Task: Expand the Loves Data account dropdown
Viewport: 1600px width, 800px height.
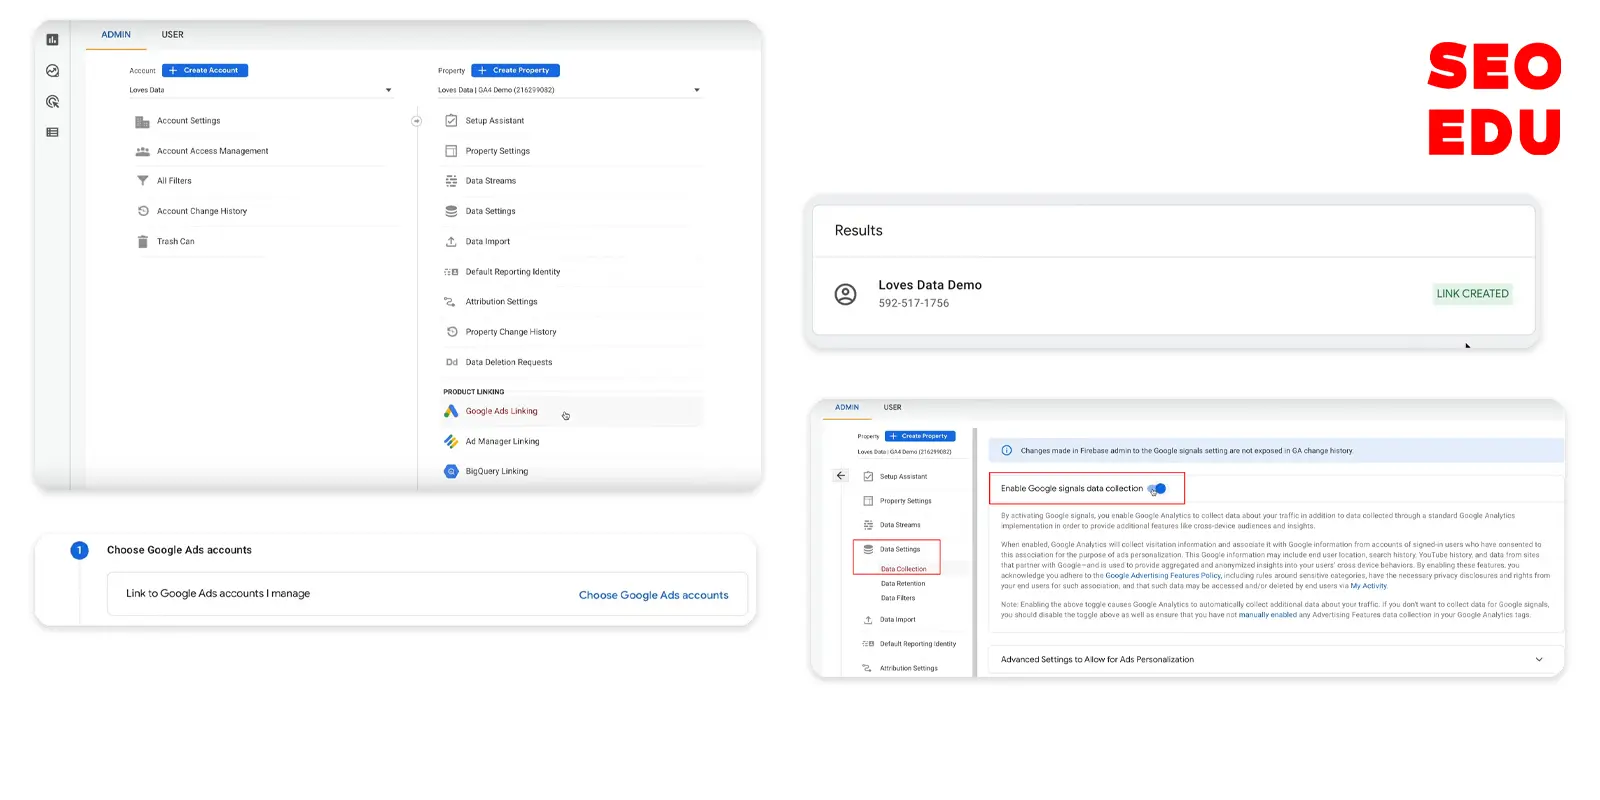Action: 388,90
